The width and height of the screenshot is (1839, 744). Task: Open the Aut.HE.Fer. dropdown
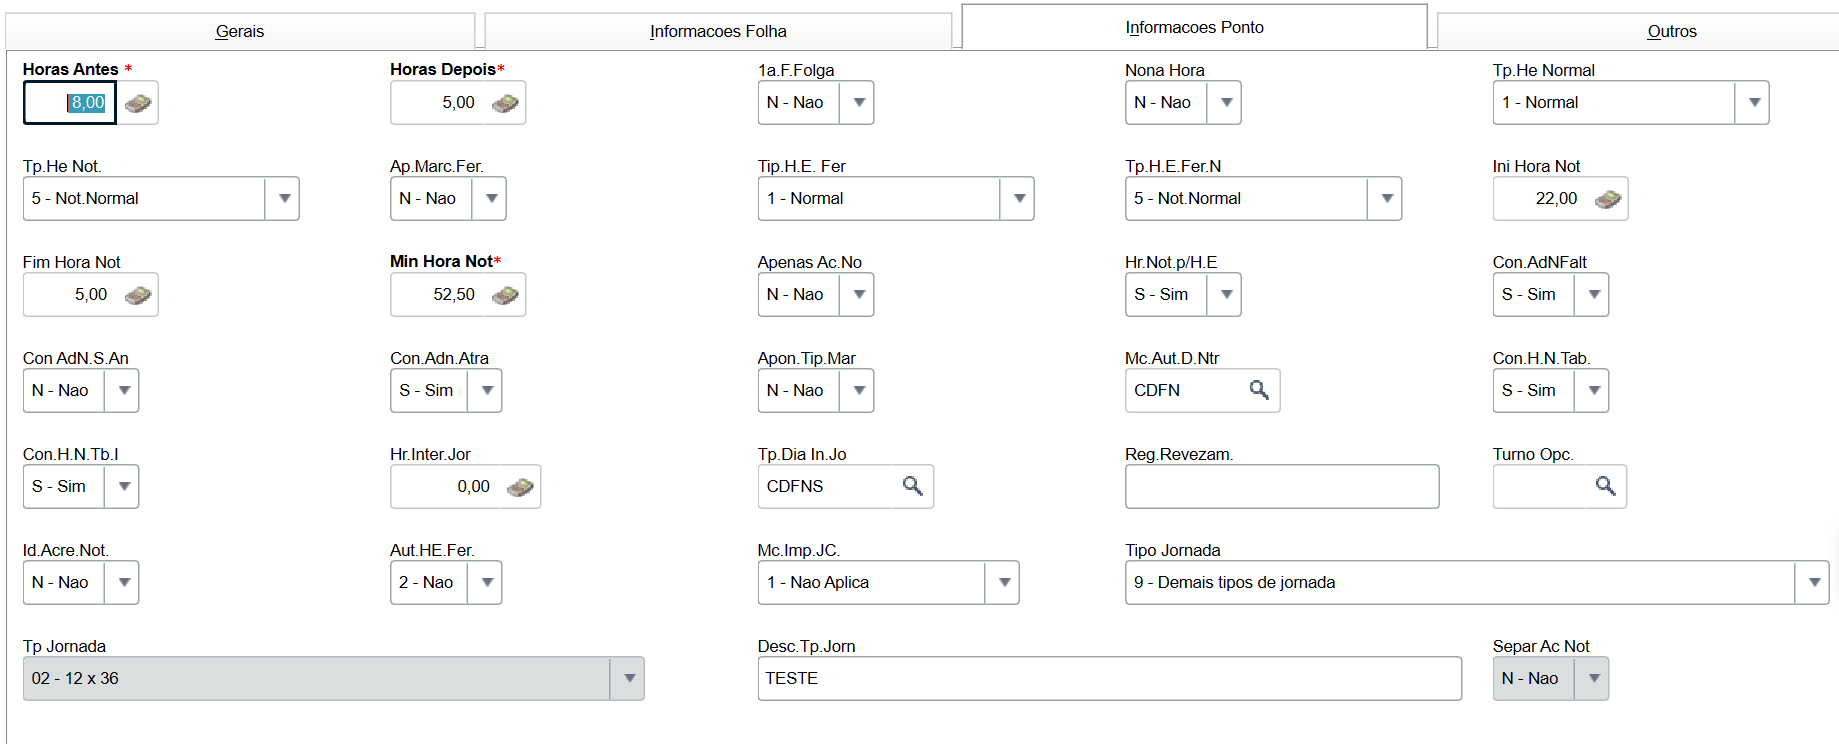pyautogui.click(x=486, y=583)
